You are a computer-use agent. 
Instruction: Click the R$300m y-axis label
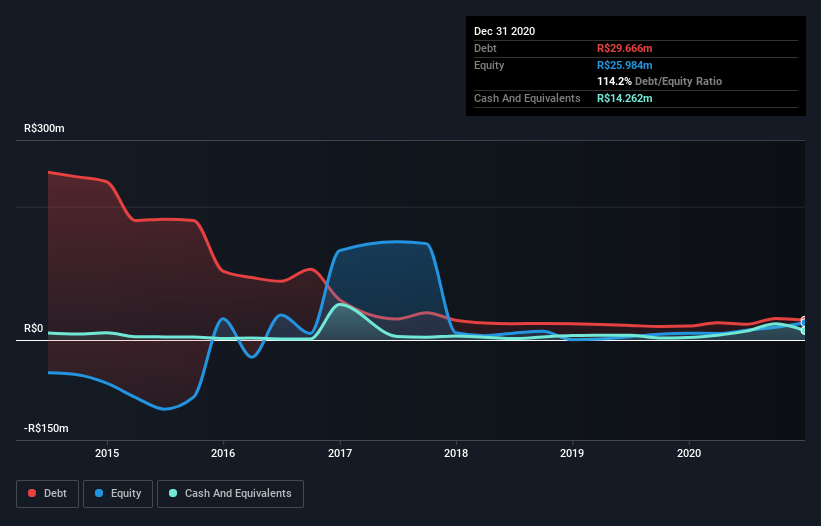point(44,129)
